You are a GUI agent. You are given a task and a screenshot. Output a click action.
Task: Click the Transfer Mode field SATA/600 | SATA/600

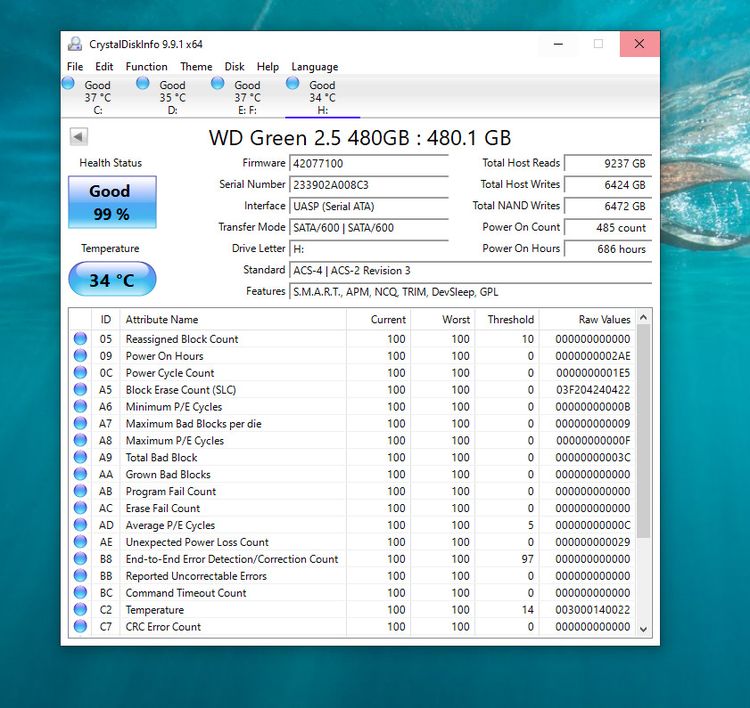pos(369,227)
